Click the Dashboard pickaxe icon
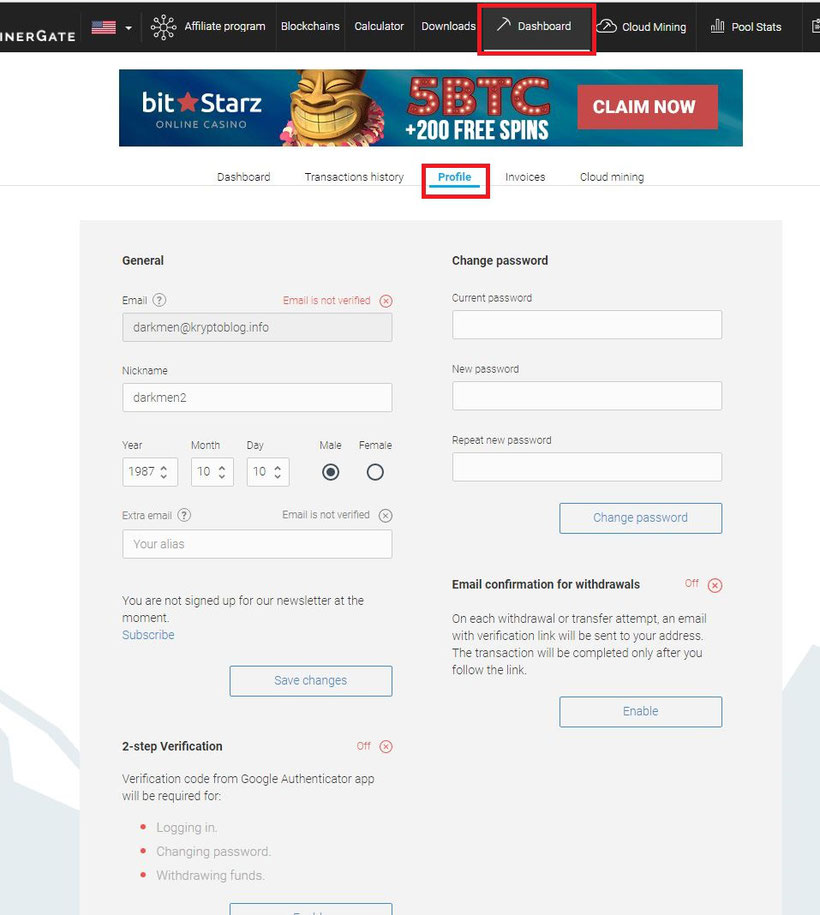The height and width of the screenshot is (915, 820). pos(503,25)
